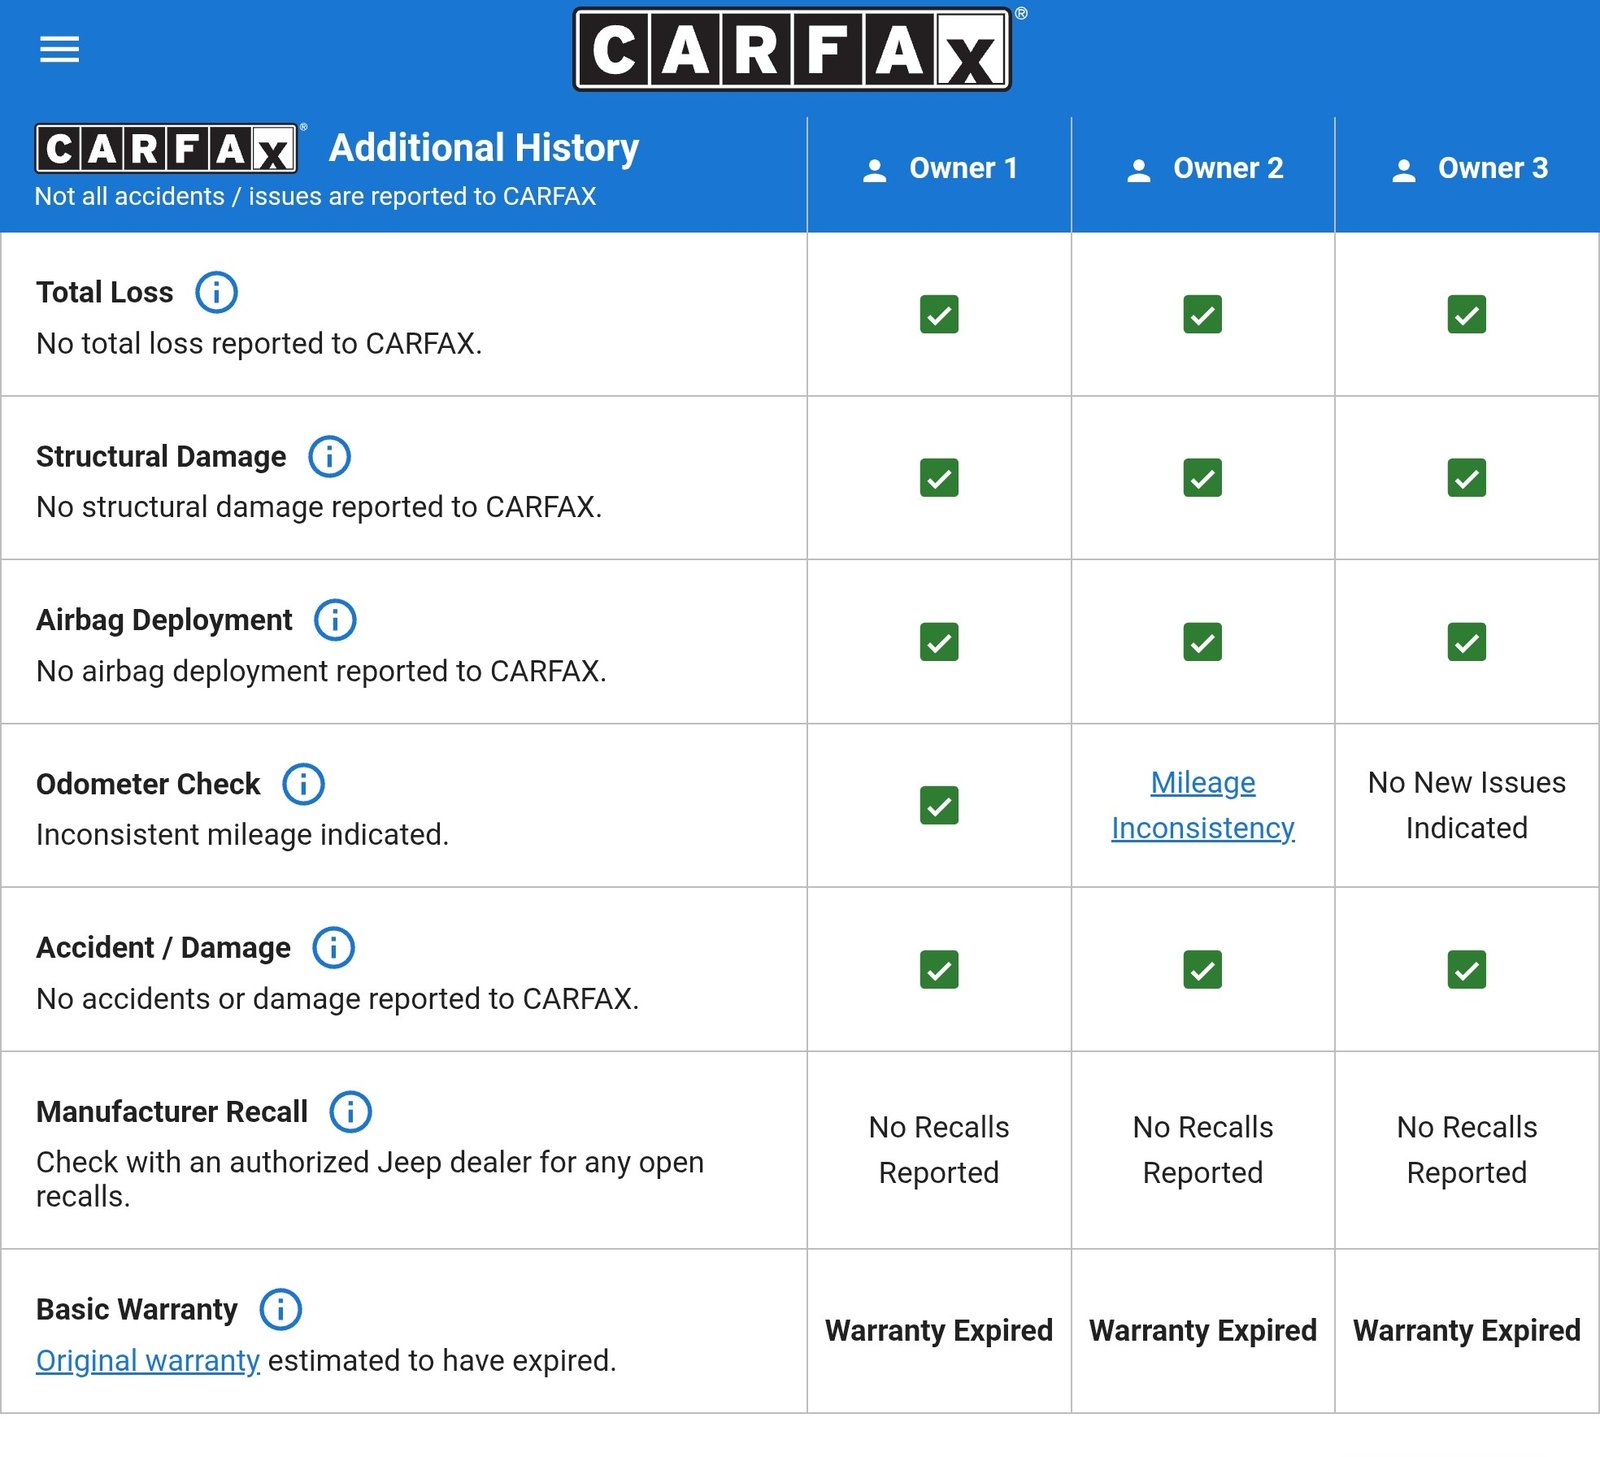Show Odometer Check info tooltip
The image size is (1600, 1457).
click(x=303, y=784)
